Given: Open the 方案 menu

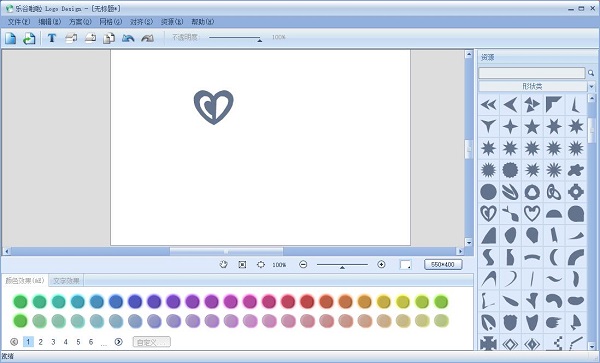Looking at the screenshot, I should pyautogui.click(x=80, y=22).
